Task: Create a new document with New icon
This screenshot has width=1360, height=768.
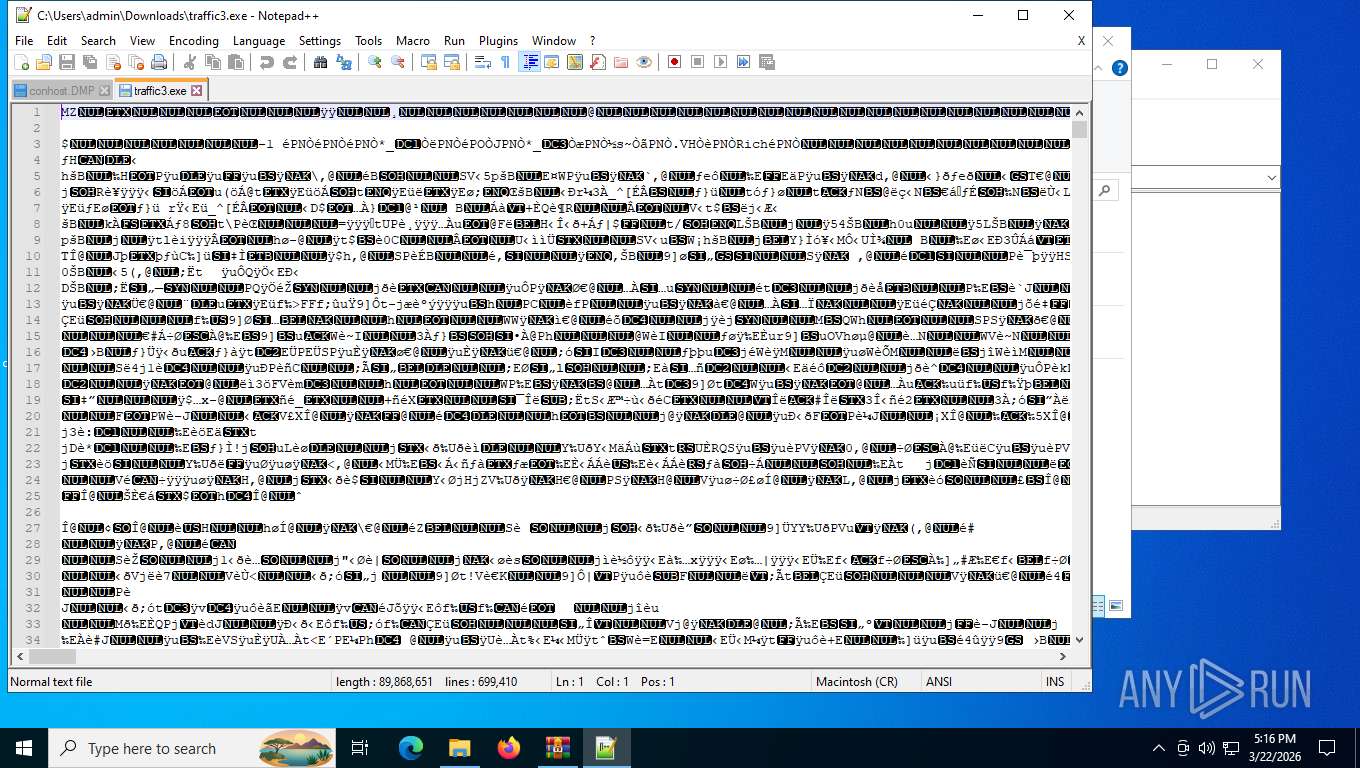Action: [x=22, y=62]
